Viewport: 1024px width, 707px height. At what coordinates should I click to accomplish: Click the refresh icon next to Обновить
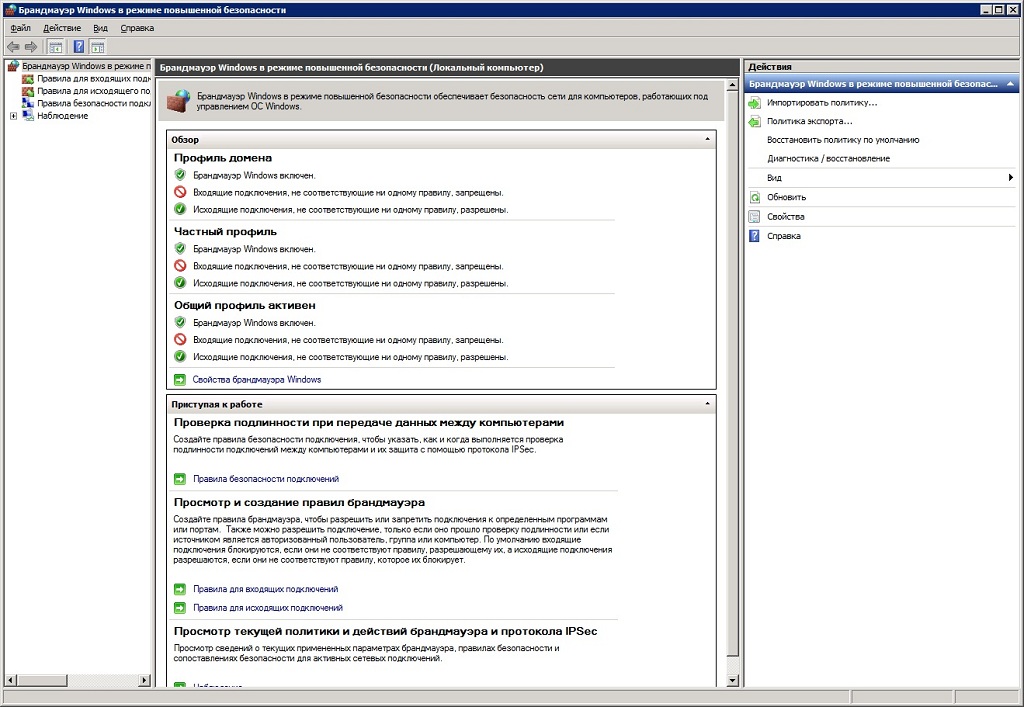(754, 197)
